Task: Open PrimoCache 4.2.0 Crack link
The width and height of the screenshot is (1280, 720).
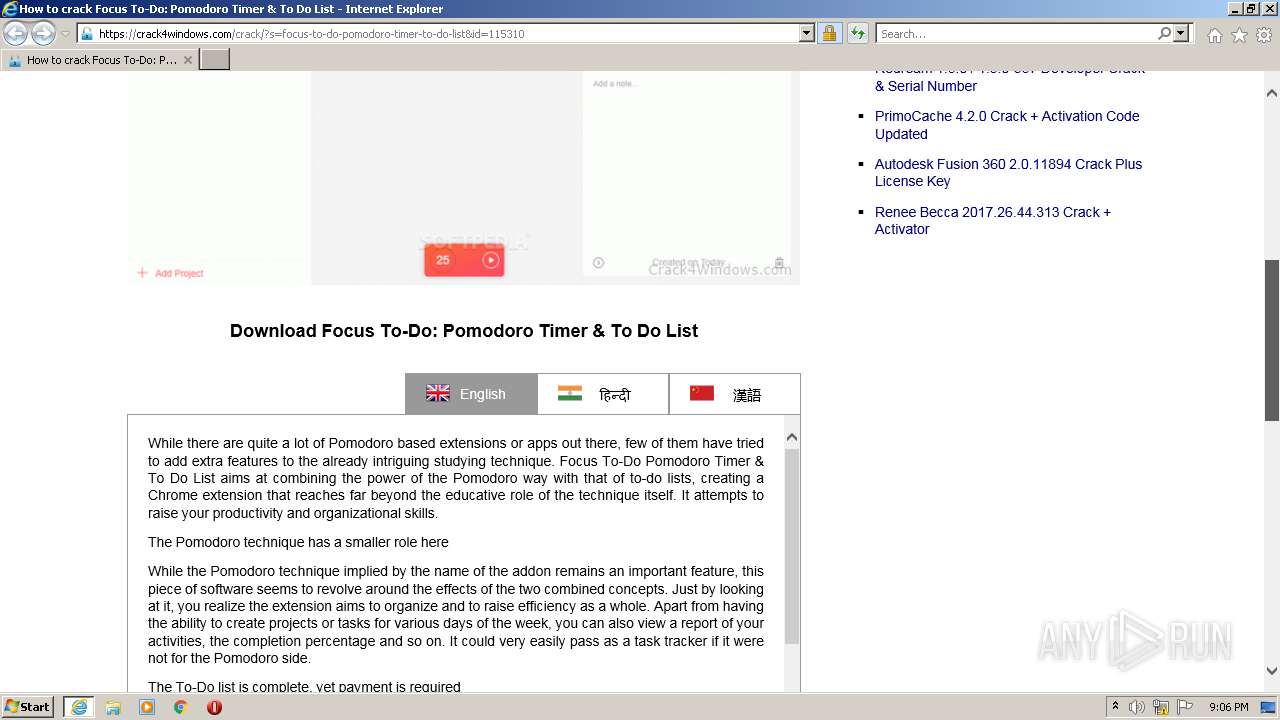Action: point(1007,125)
